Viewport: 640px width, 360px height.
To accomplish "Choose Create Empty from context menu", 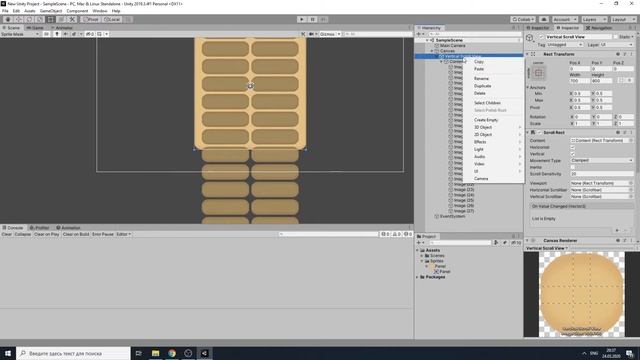I will (x=493, y=120).
